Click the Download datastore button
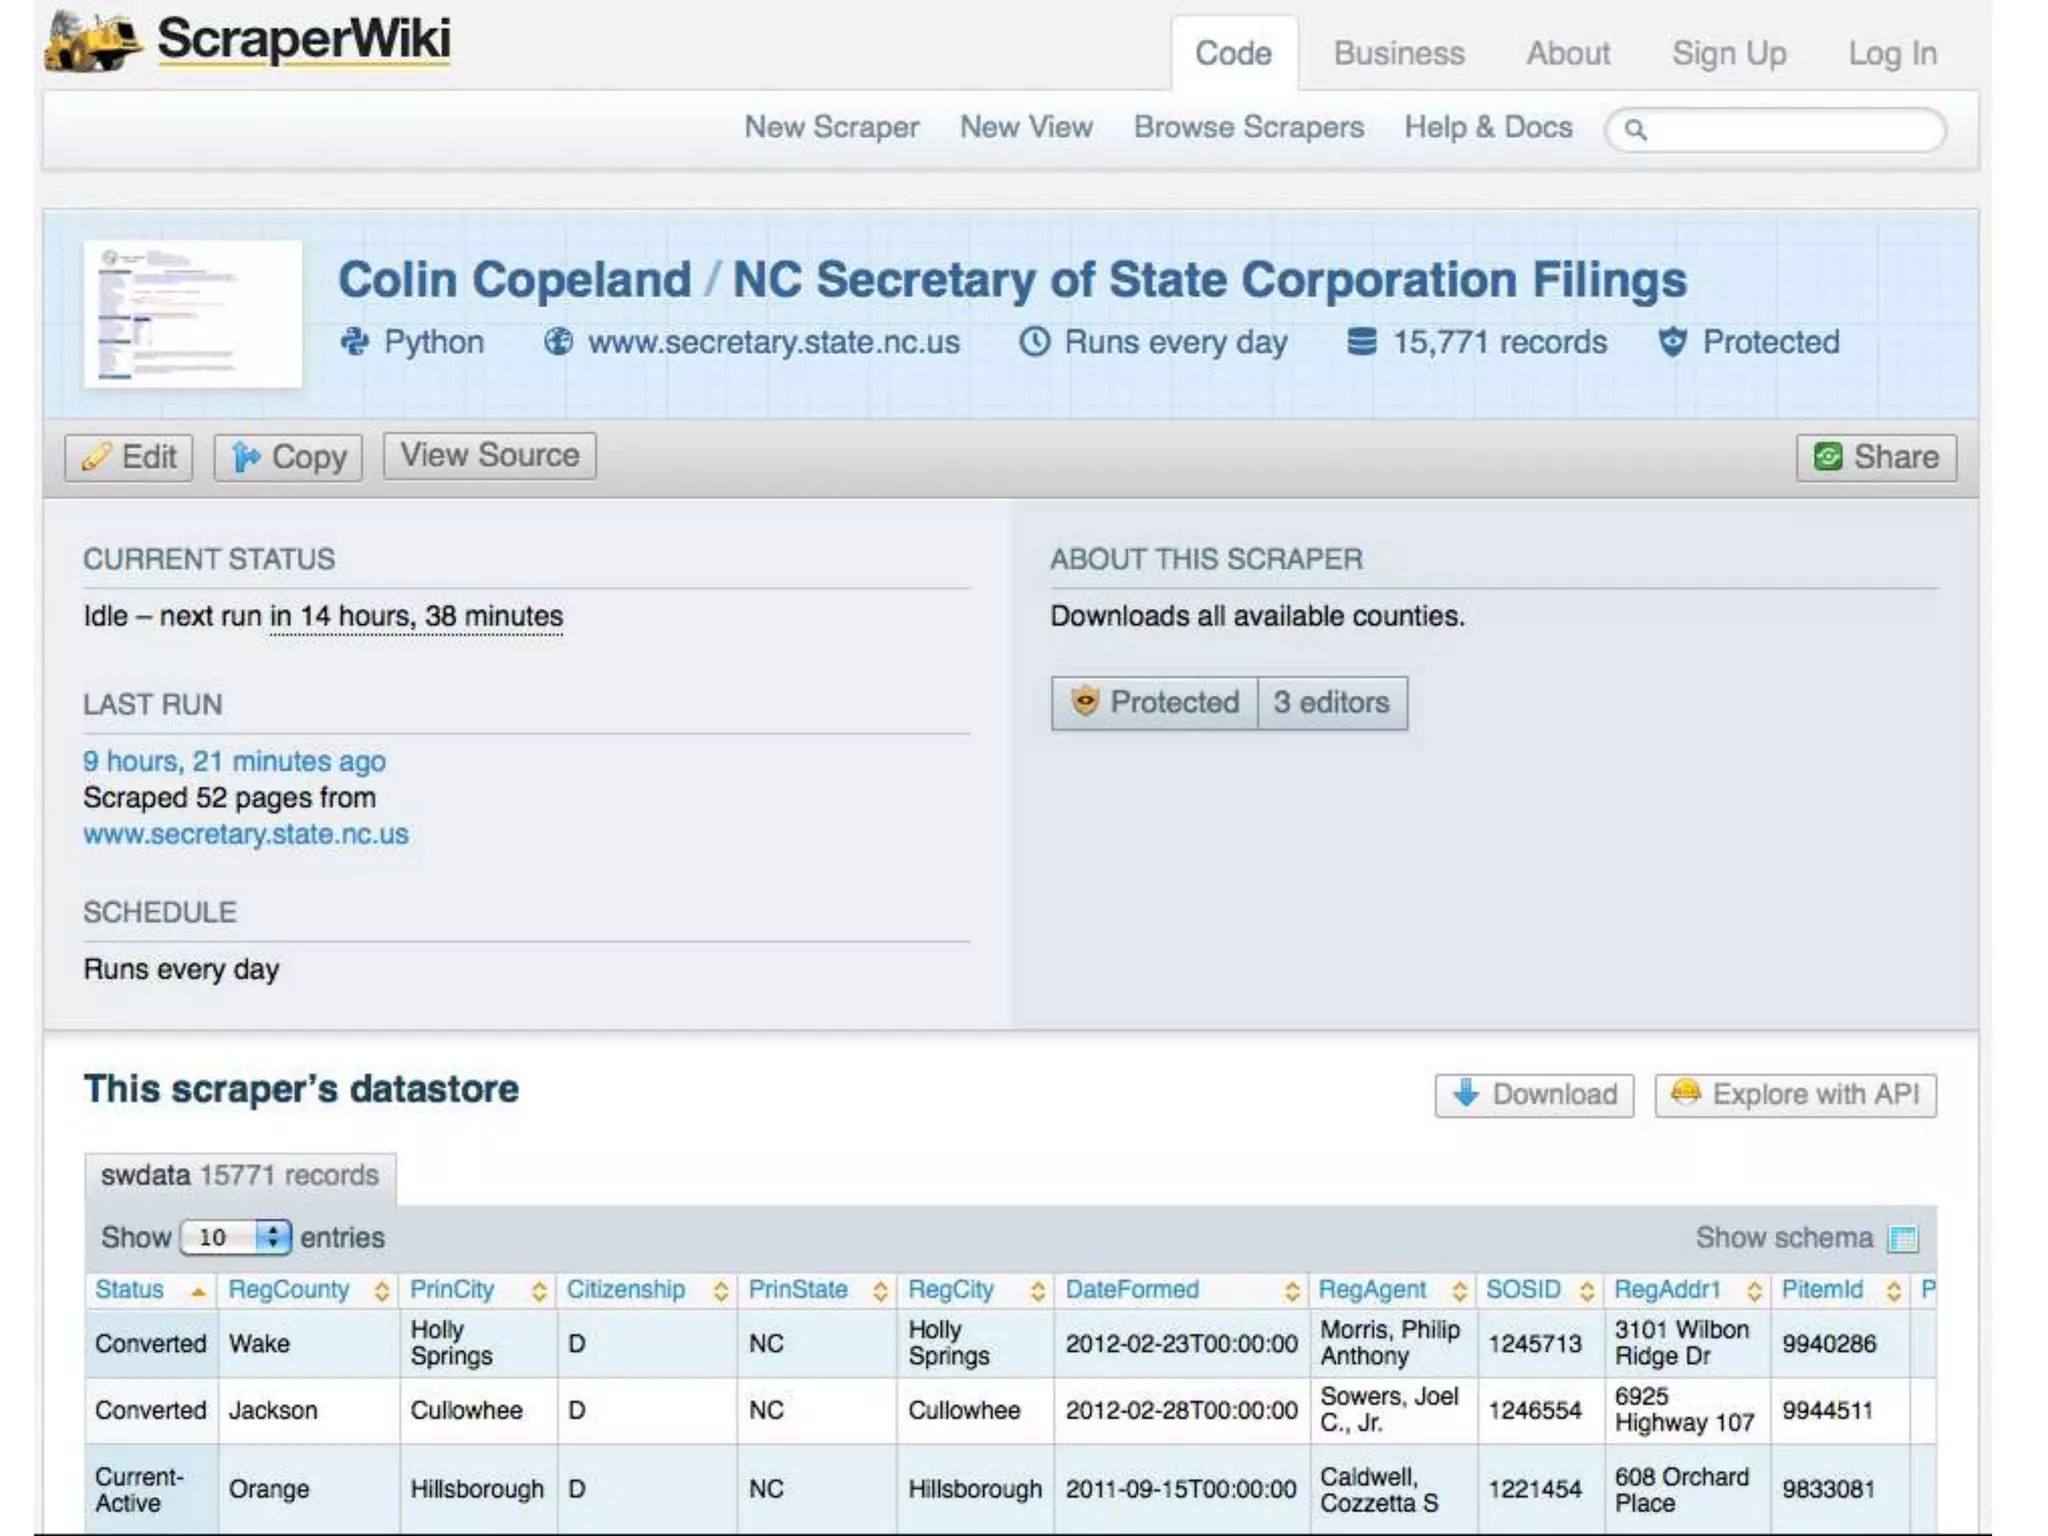 (1534, 1094)
